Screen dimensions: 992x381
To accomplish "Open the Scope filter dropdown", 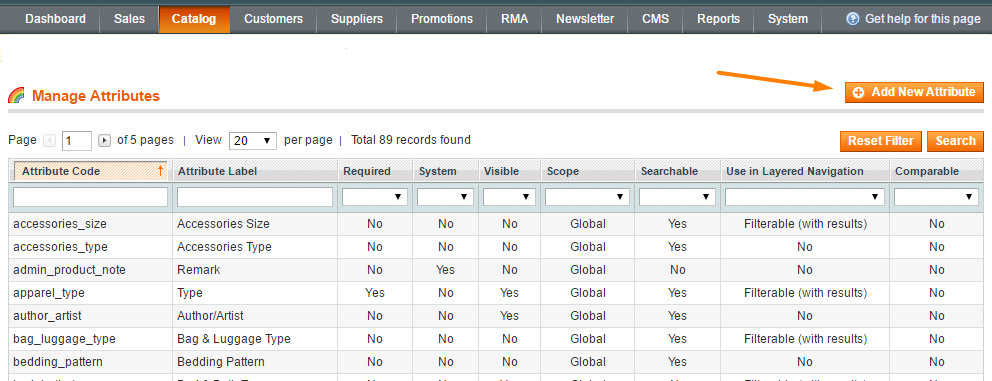I will tap(587, 197).
